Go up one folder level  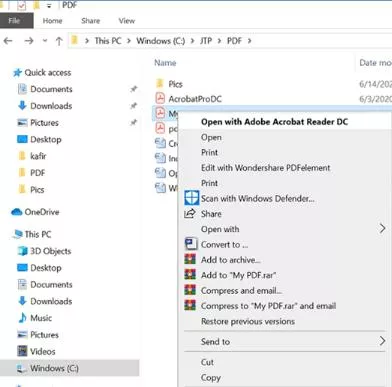coord(59,41)
